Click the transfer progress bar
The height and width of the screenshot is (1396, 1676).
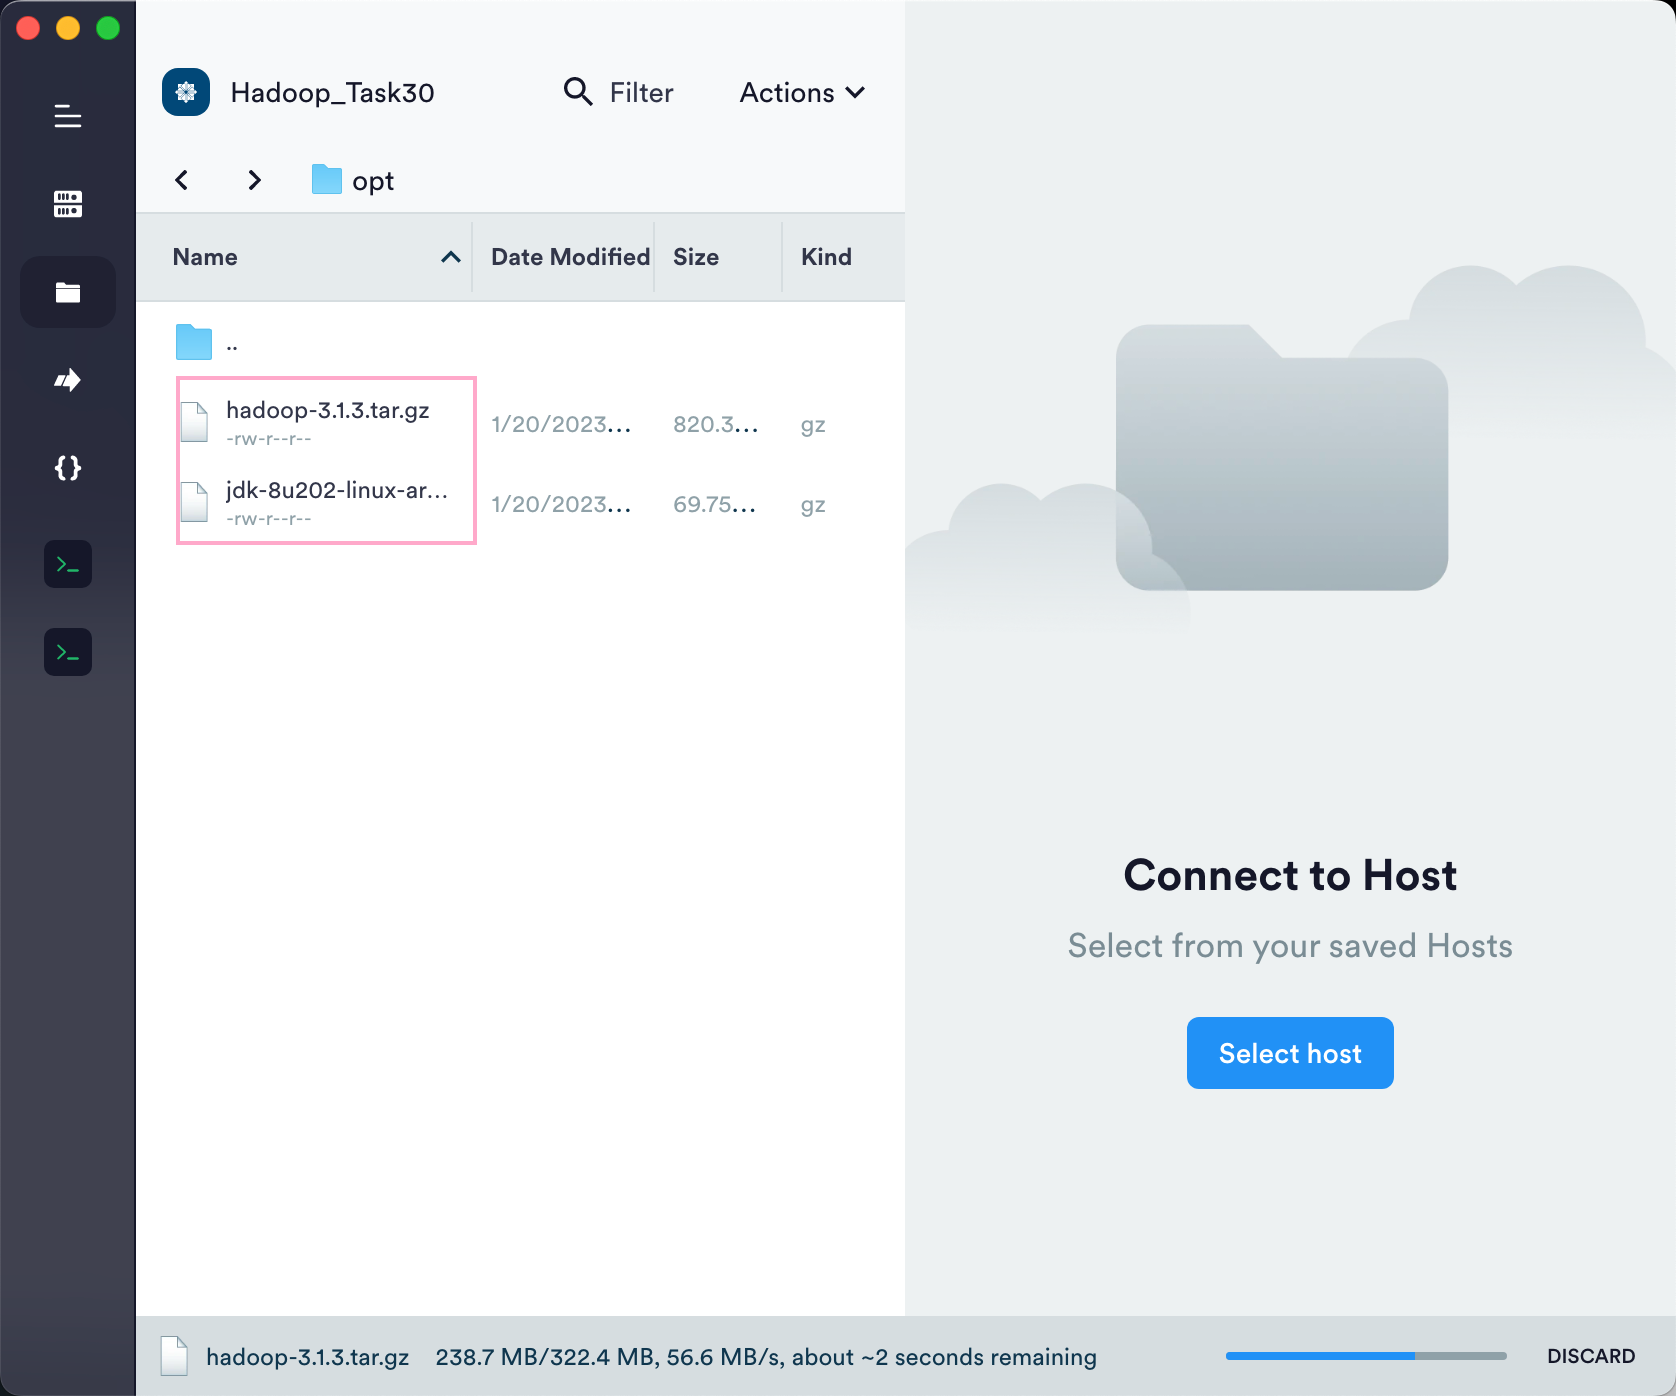(1366, 1356)
